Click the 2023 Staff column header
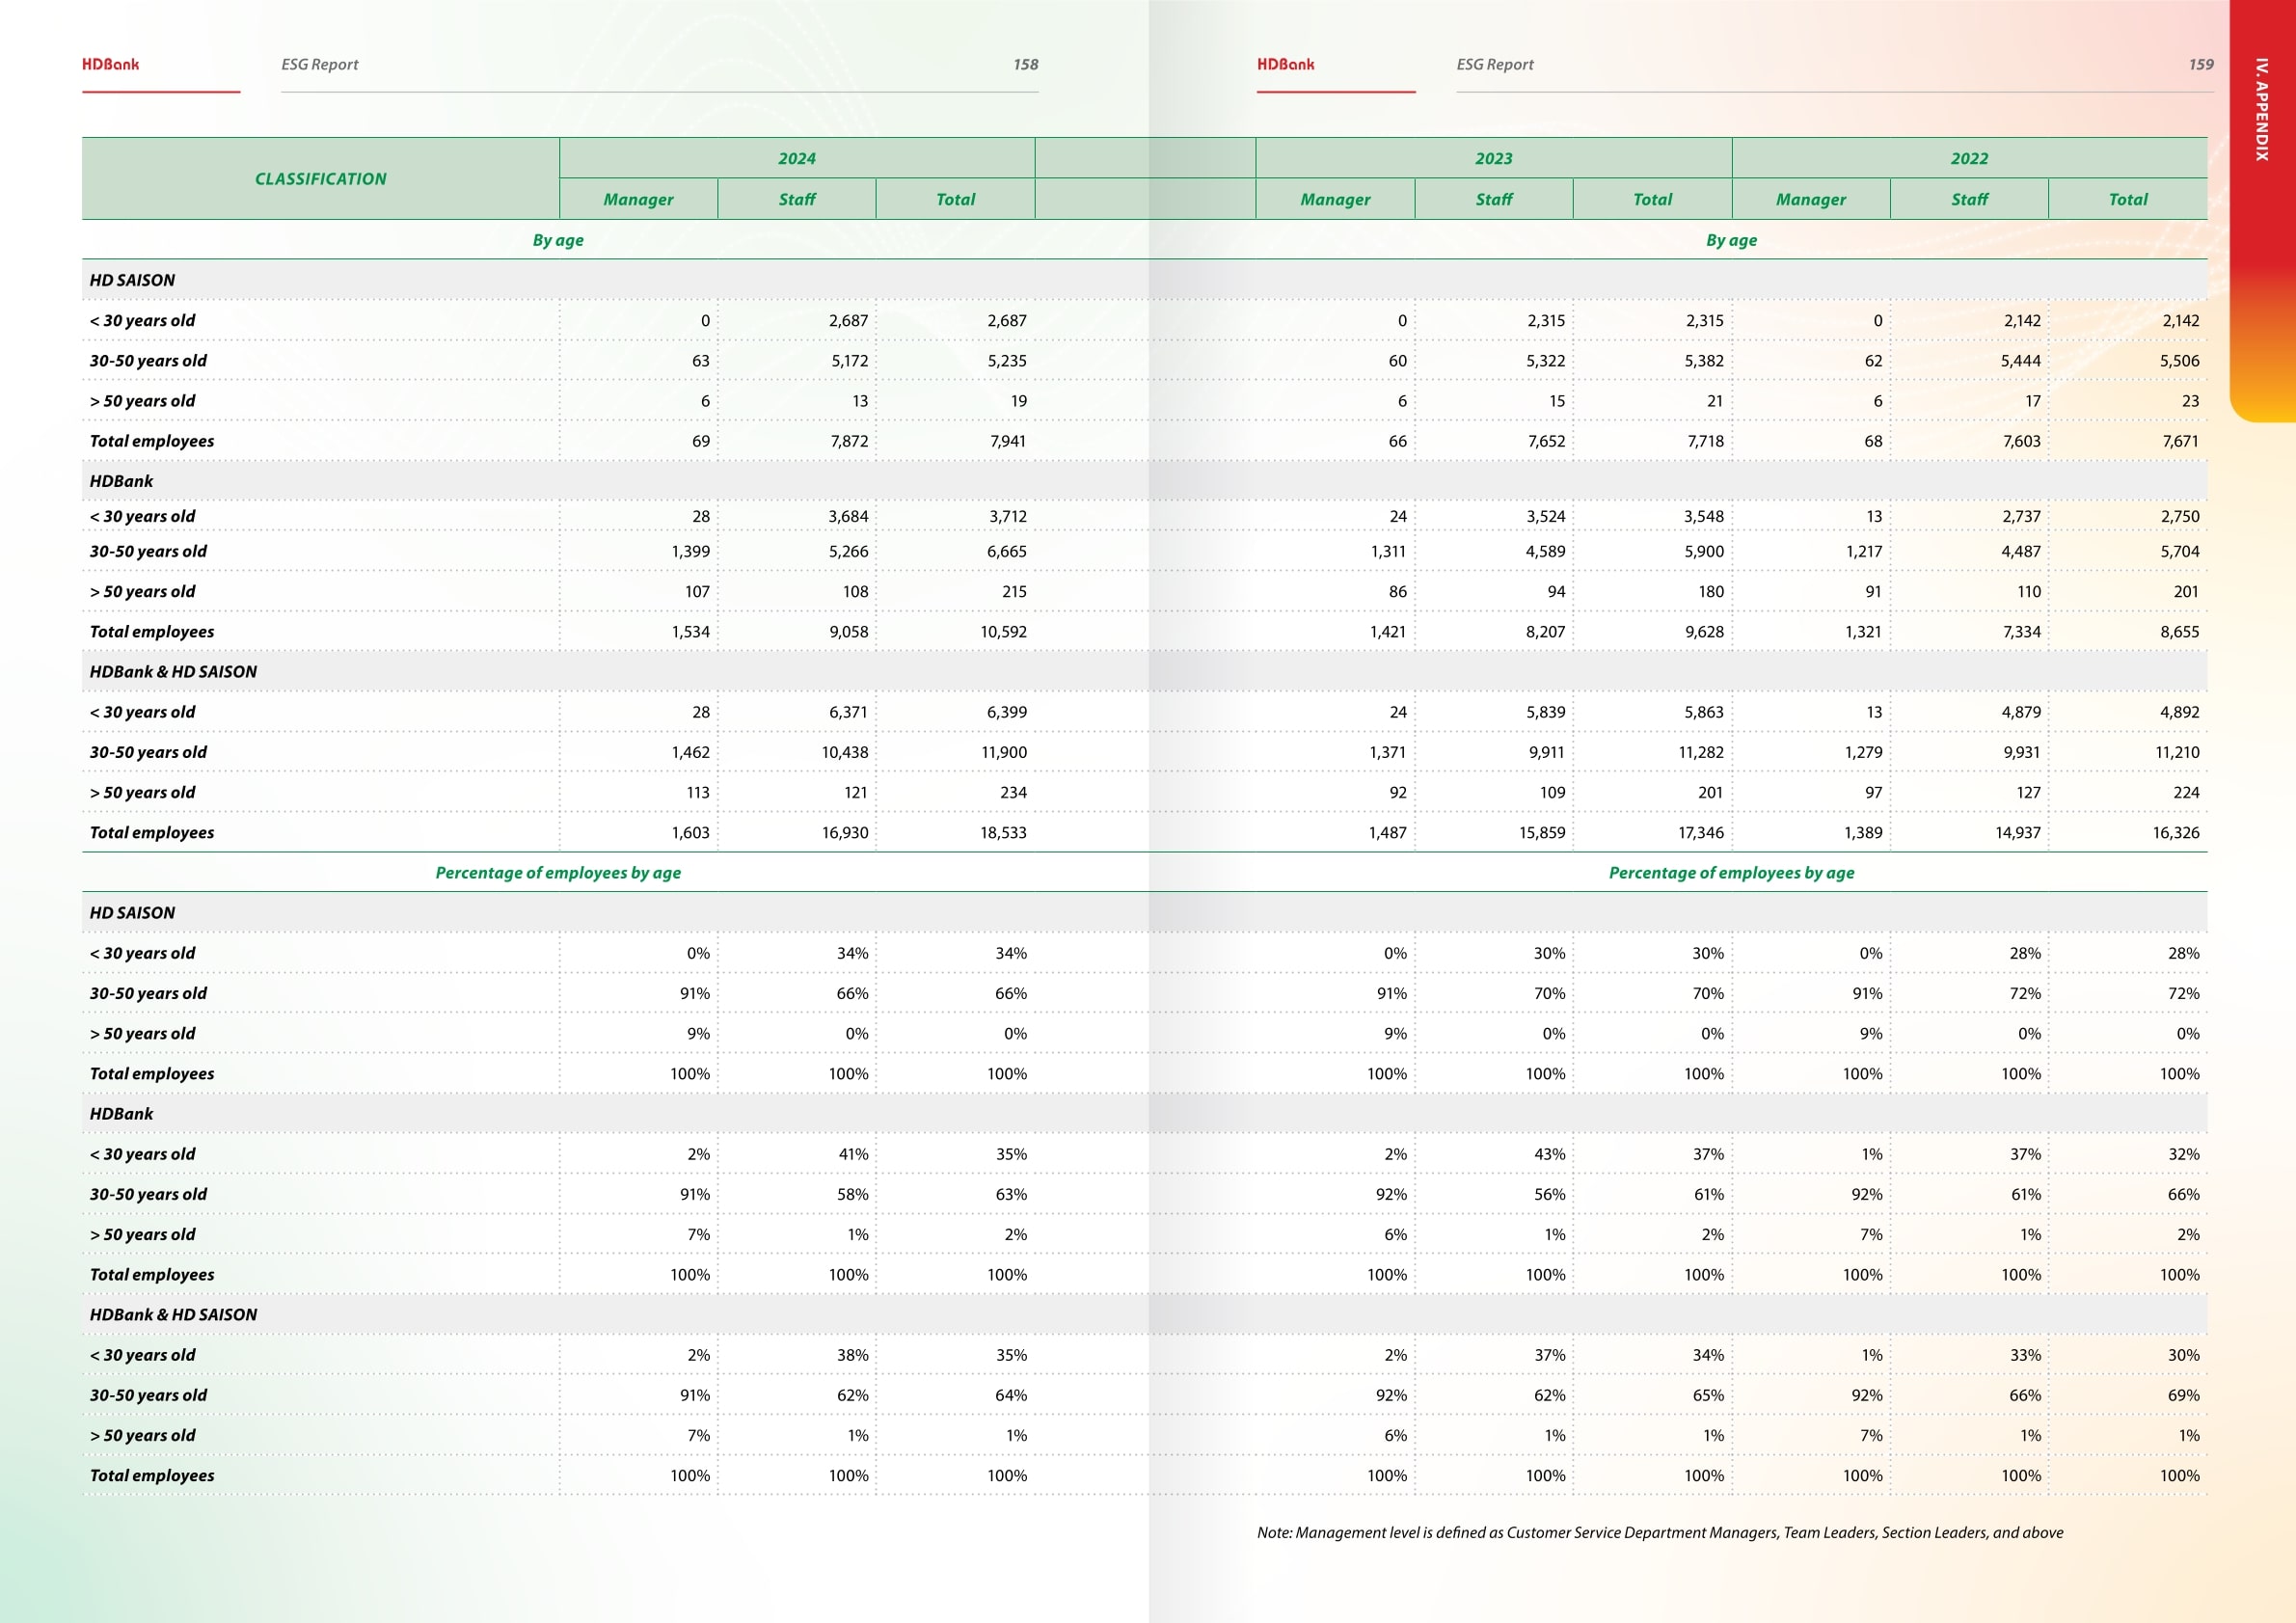Viewport: 2296px width, 1623px height. 1493,200
